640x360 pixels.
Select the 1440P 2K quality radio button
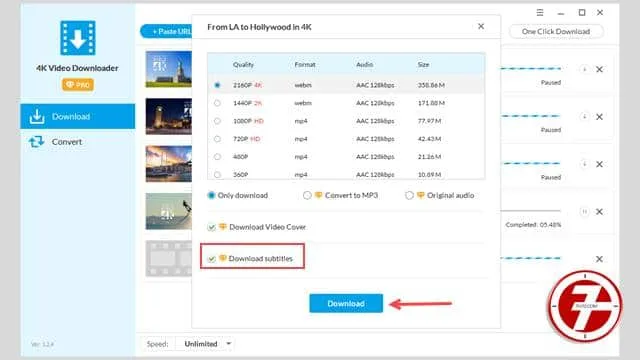(217, 103)
